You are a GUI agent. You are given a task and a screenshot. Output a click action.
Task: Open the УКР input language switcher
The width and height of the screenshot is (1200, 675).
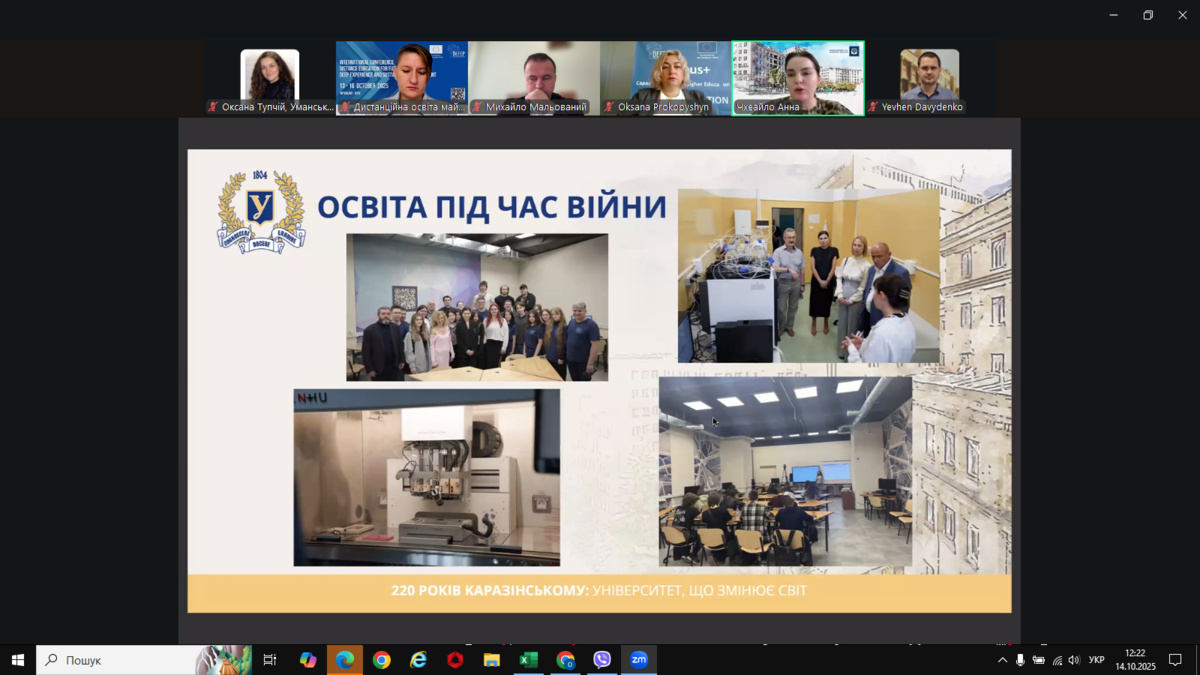click(1096, 660)
